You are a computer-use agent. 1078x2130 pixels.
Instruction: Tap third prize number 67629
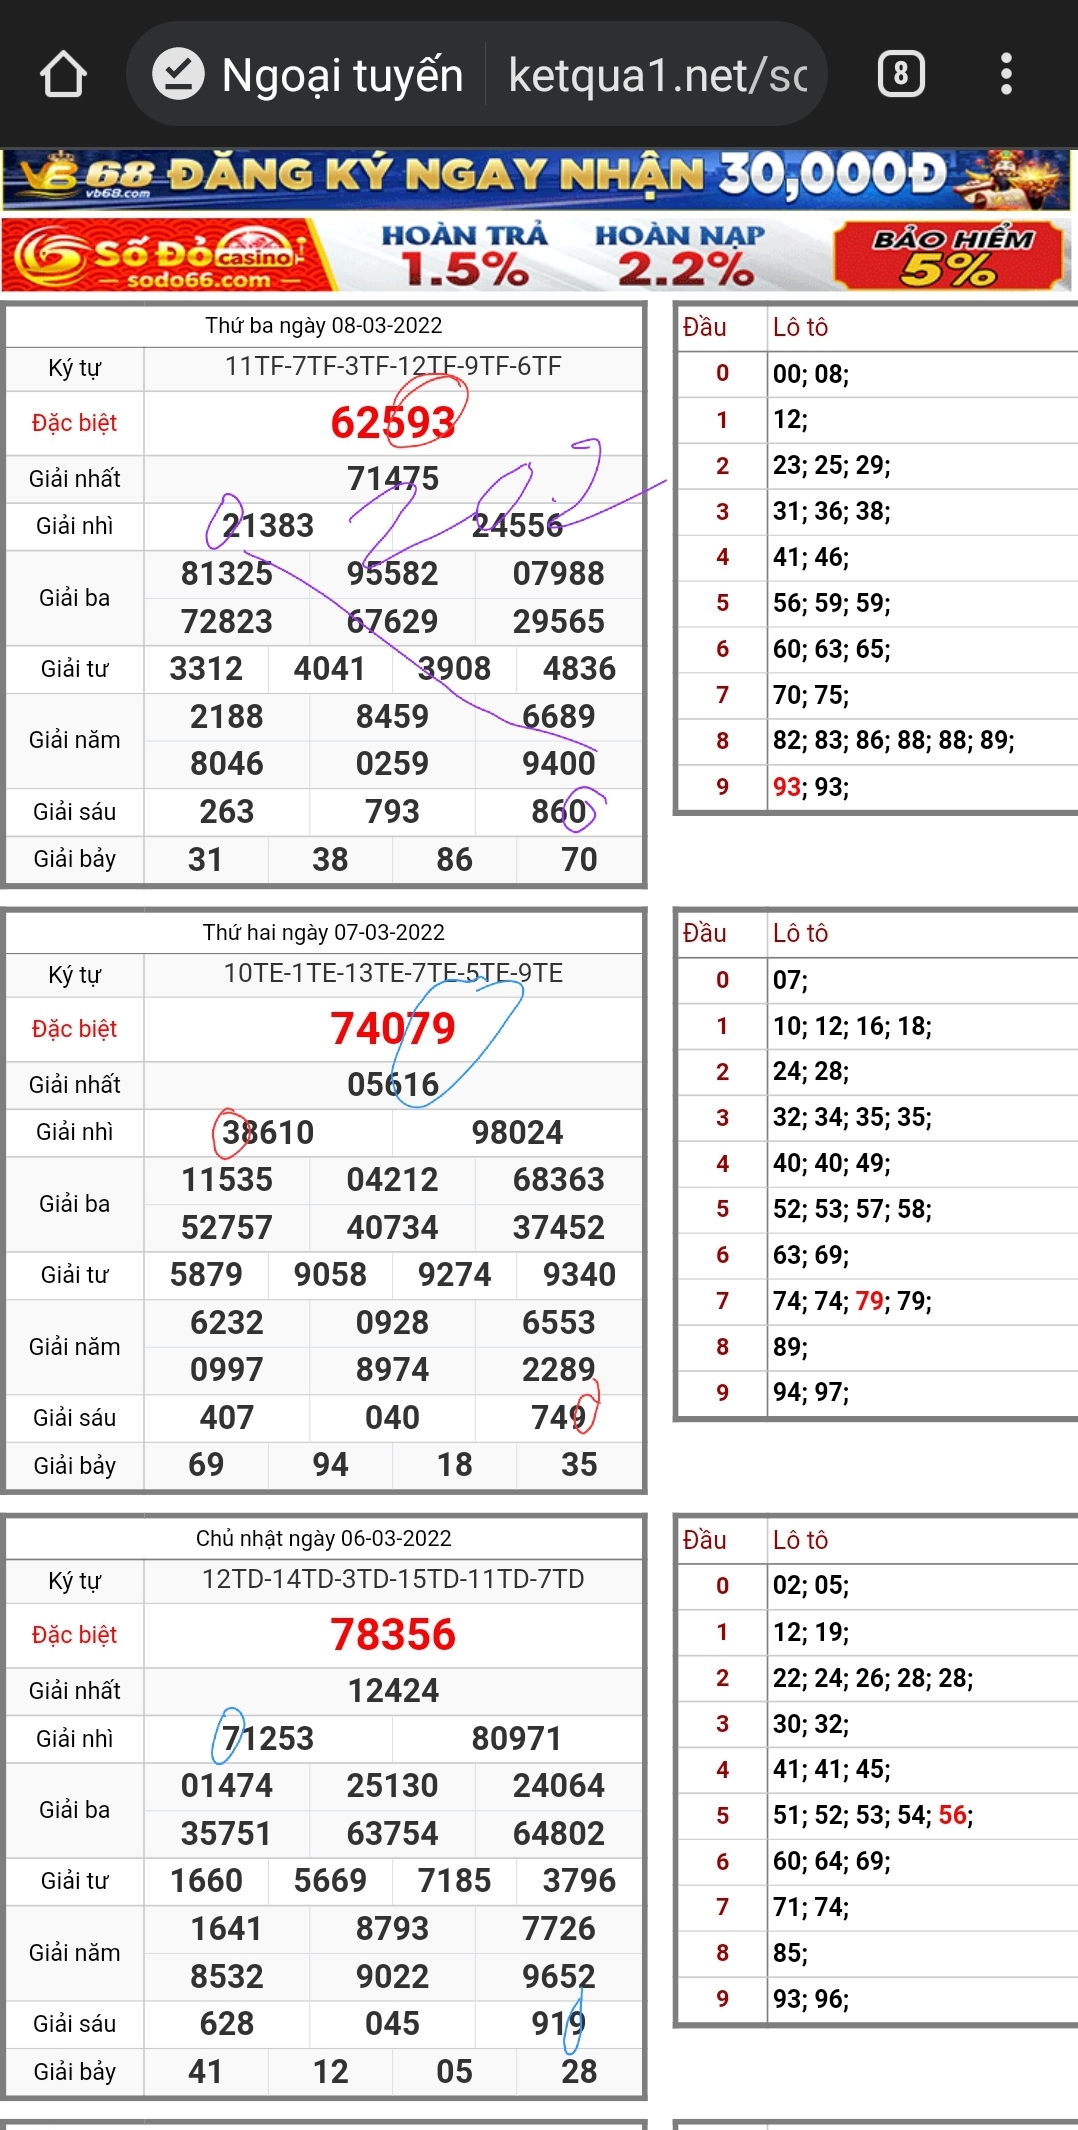[x=393, y=622]
